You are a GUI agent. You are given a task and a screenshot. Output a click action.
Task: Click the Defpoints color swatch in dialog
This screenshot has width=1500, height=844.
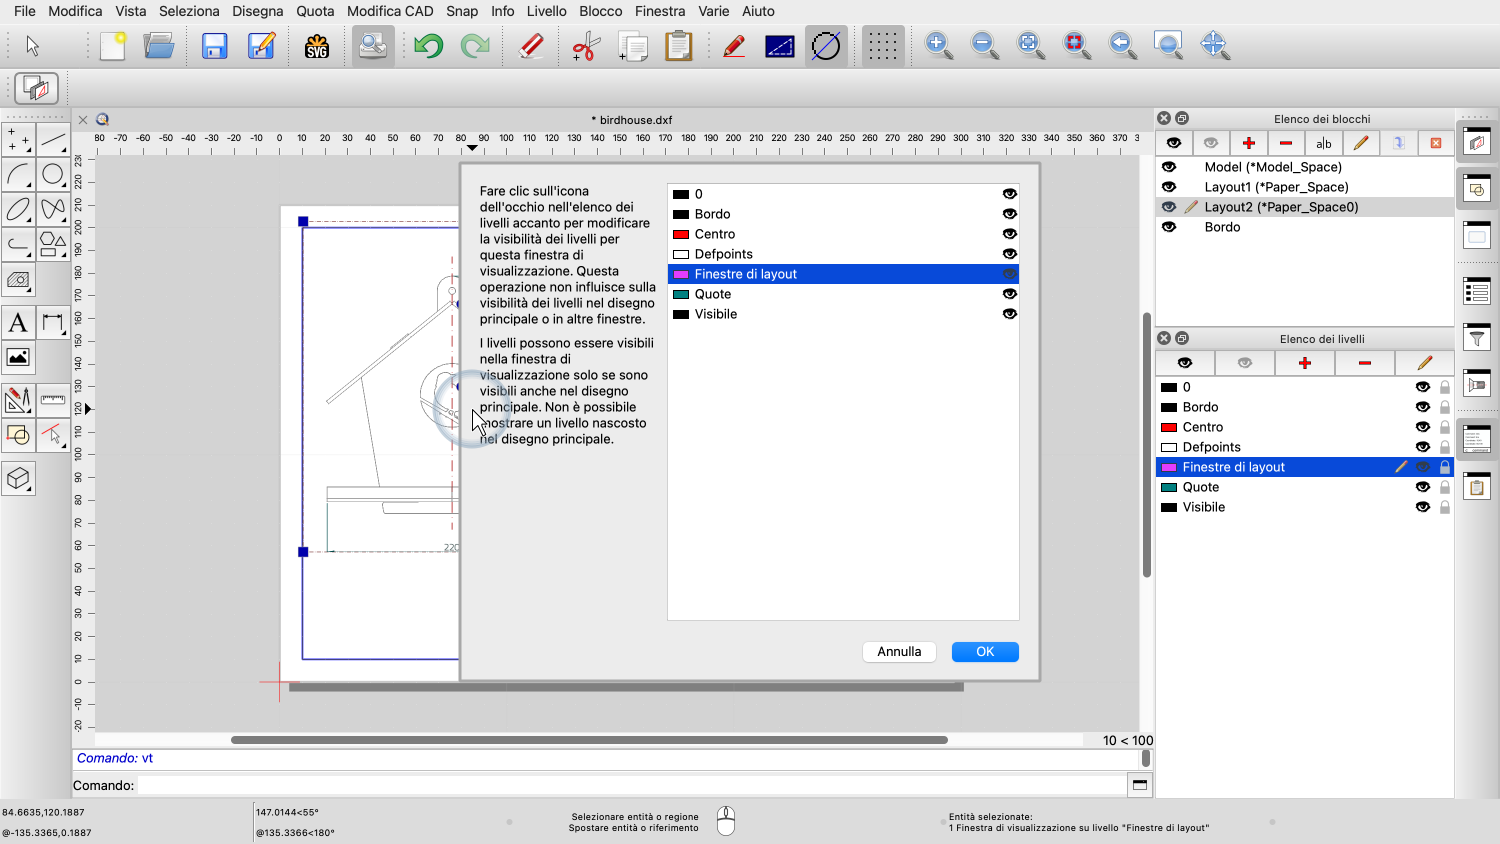coord(681,254)
